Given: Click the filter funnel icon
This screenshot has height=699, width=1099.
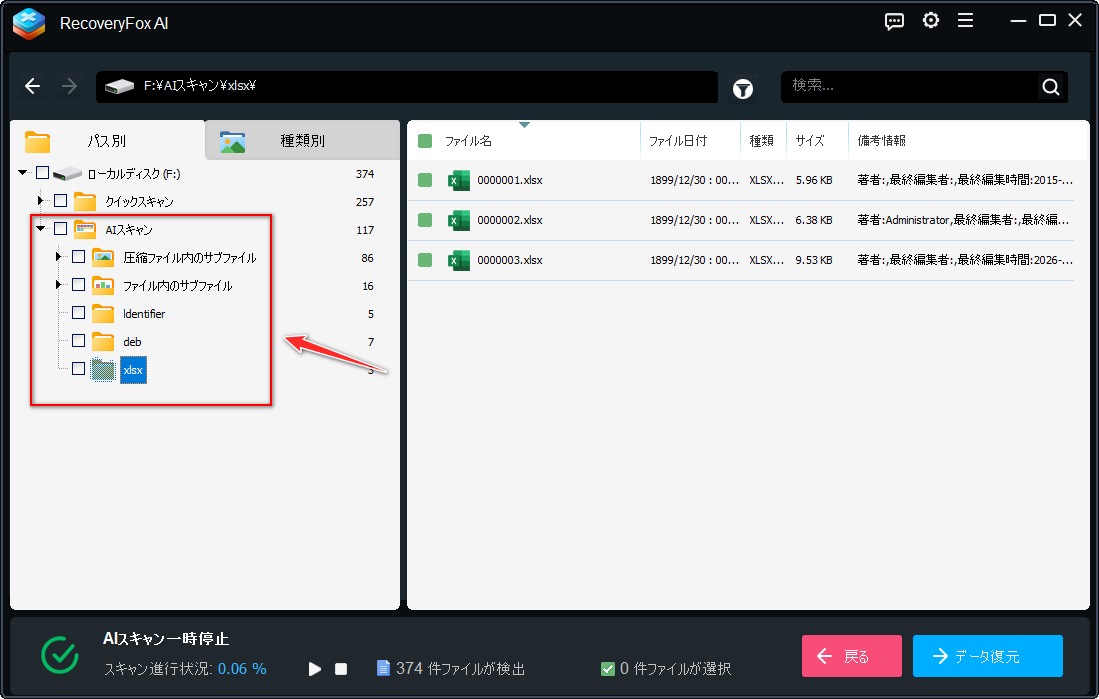Looking at the screenshot, I should pos(743,88).
